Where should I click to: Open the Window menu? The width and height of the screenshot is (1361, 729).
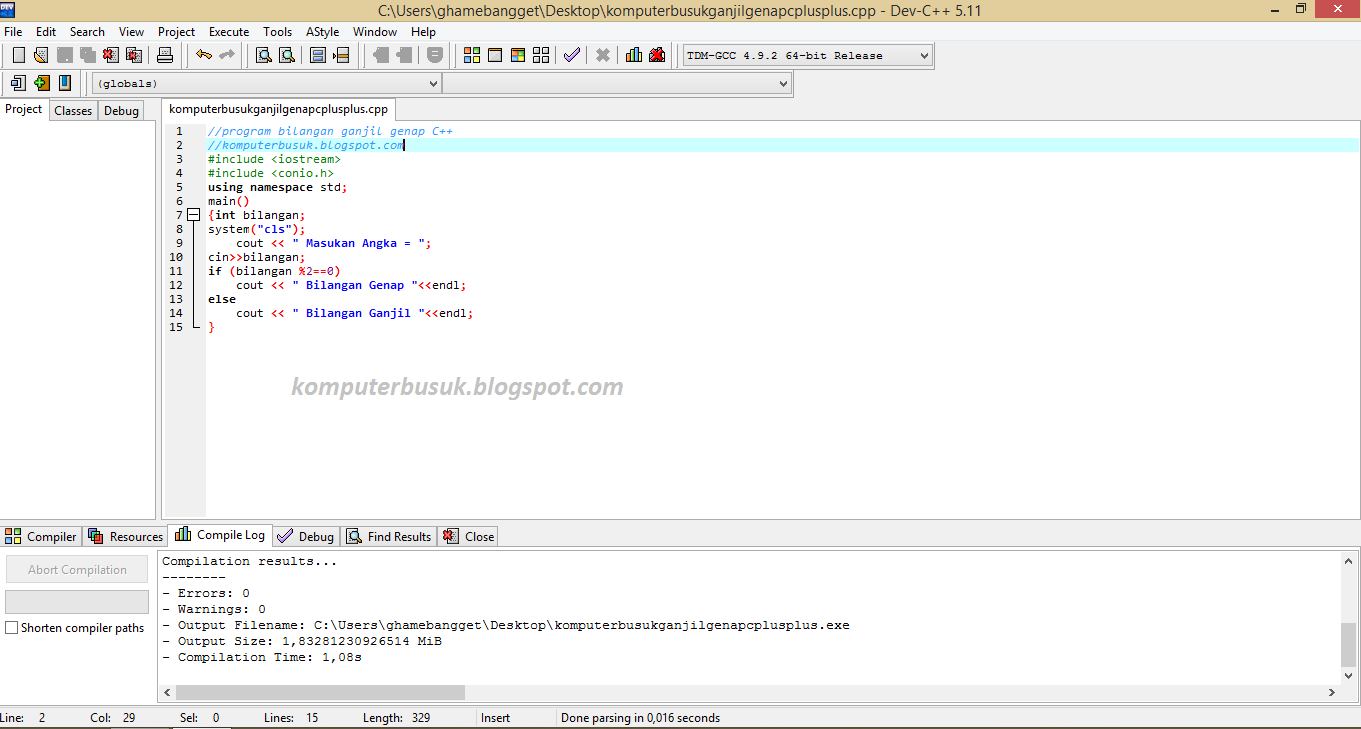tap(375, 32)
